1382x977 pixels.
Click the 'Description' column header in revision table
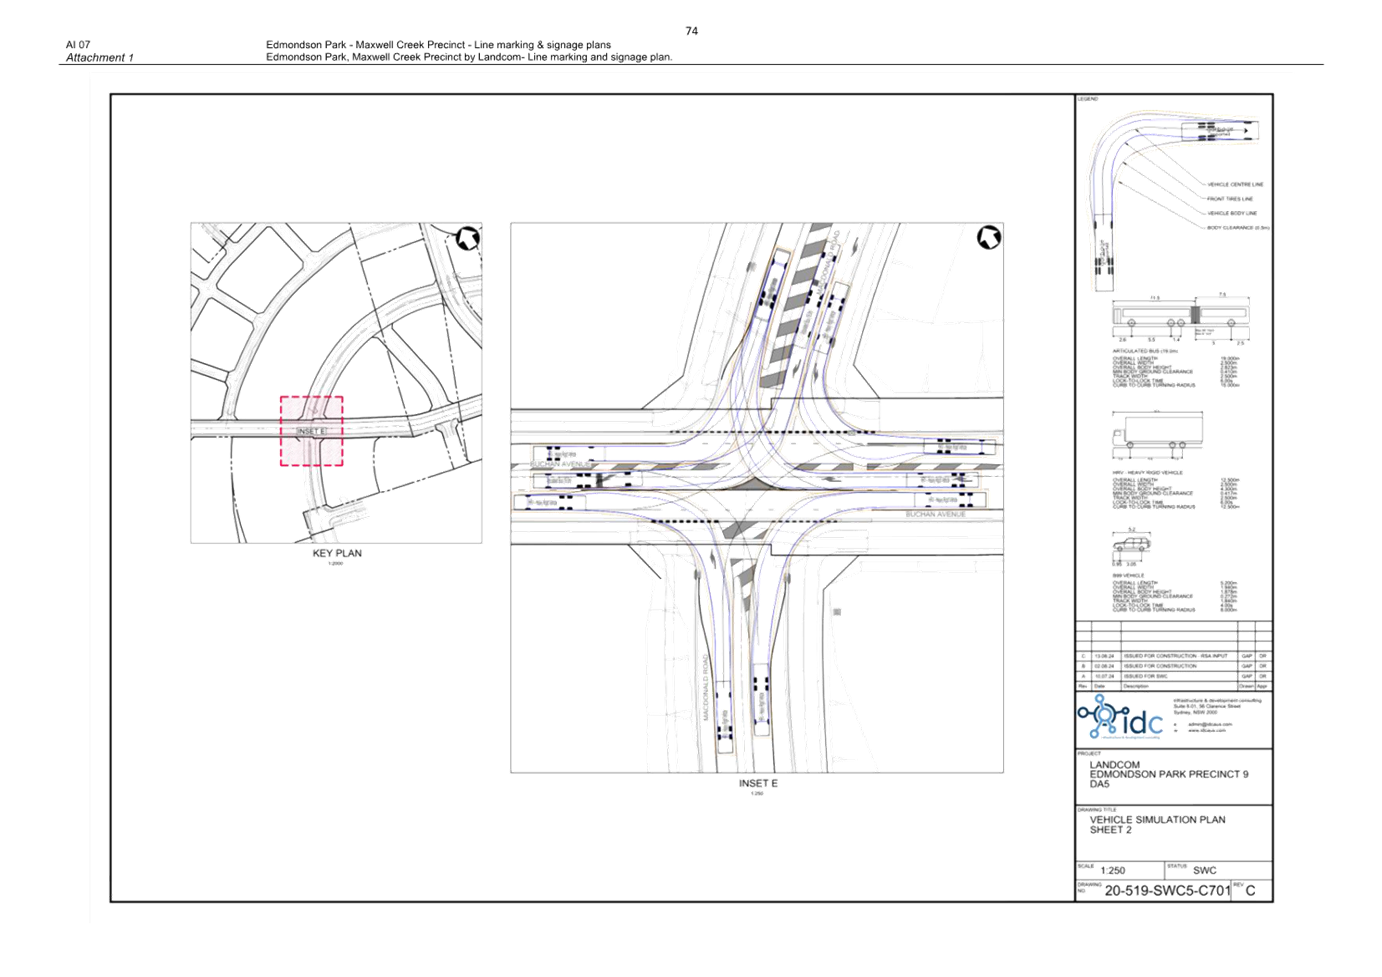[1136, 686]
